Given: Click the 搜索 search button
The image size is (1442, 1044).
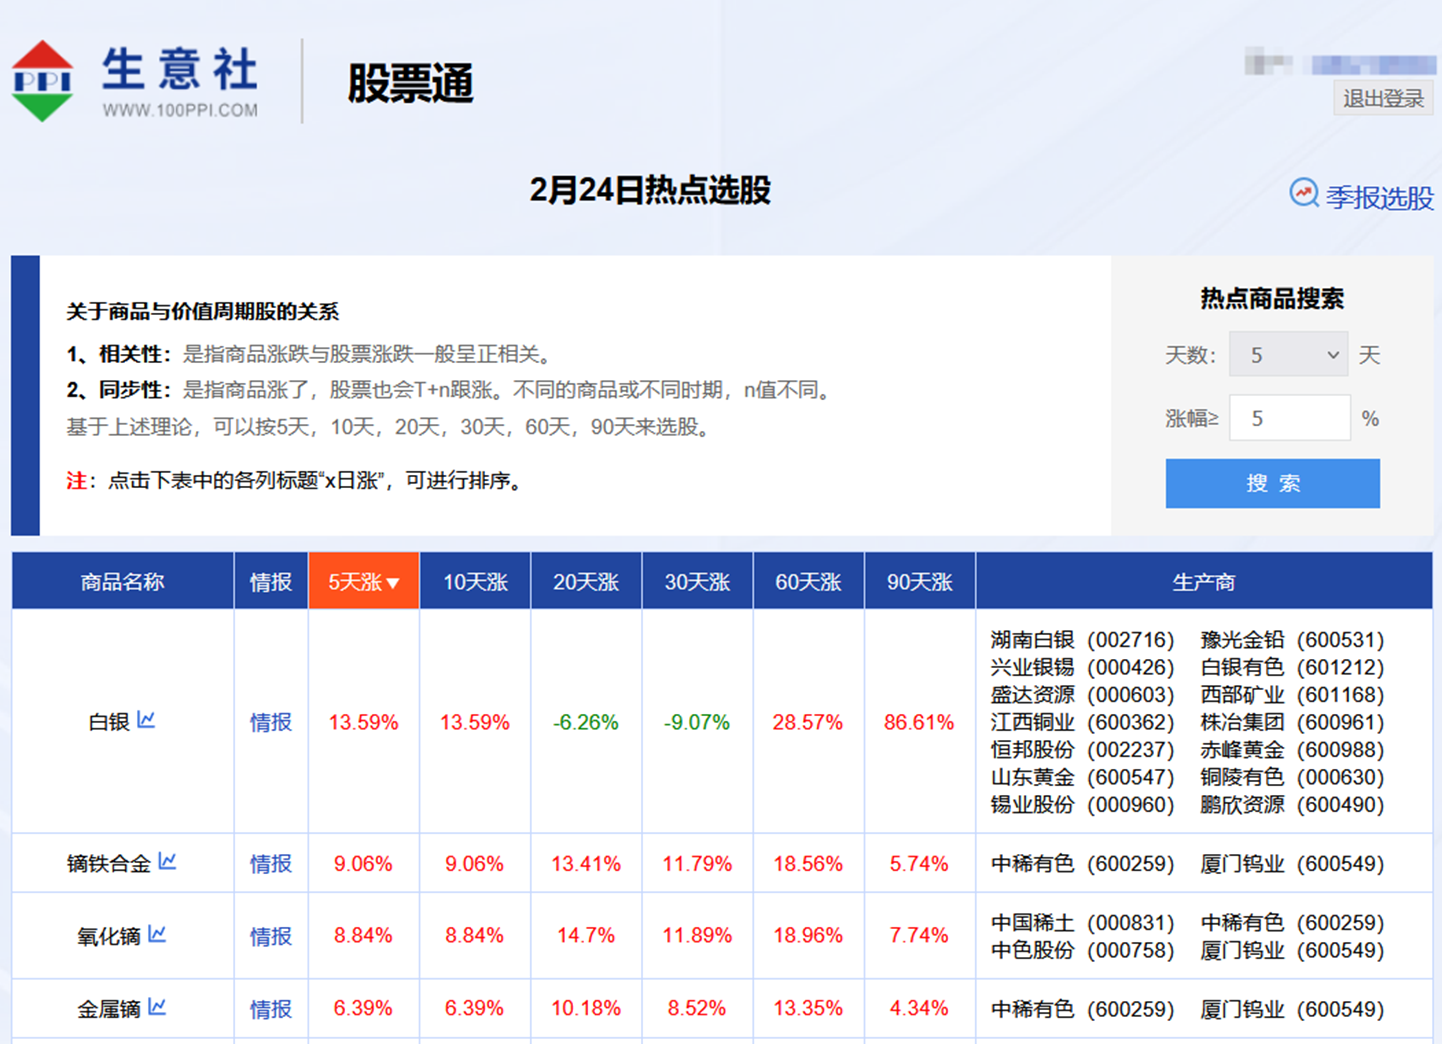Looking at the screenshot, I should (x=1273, y=483).
